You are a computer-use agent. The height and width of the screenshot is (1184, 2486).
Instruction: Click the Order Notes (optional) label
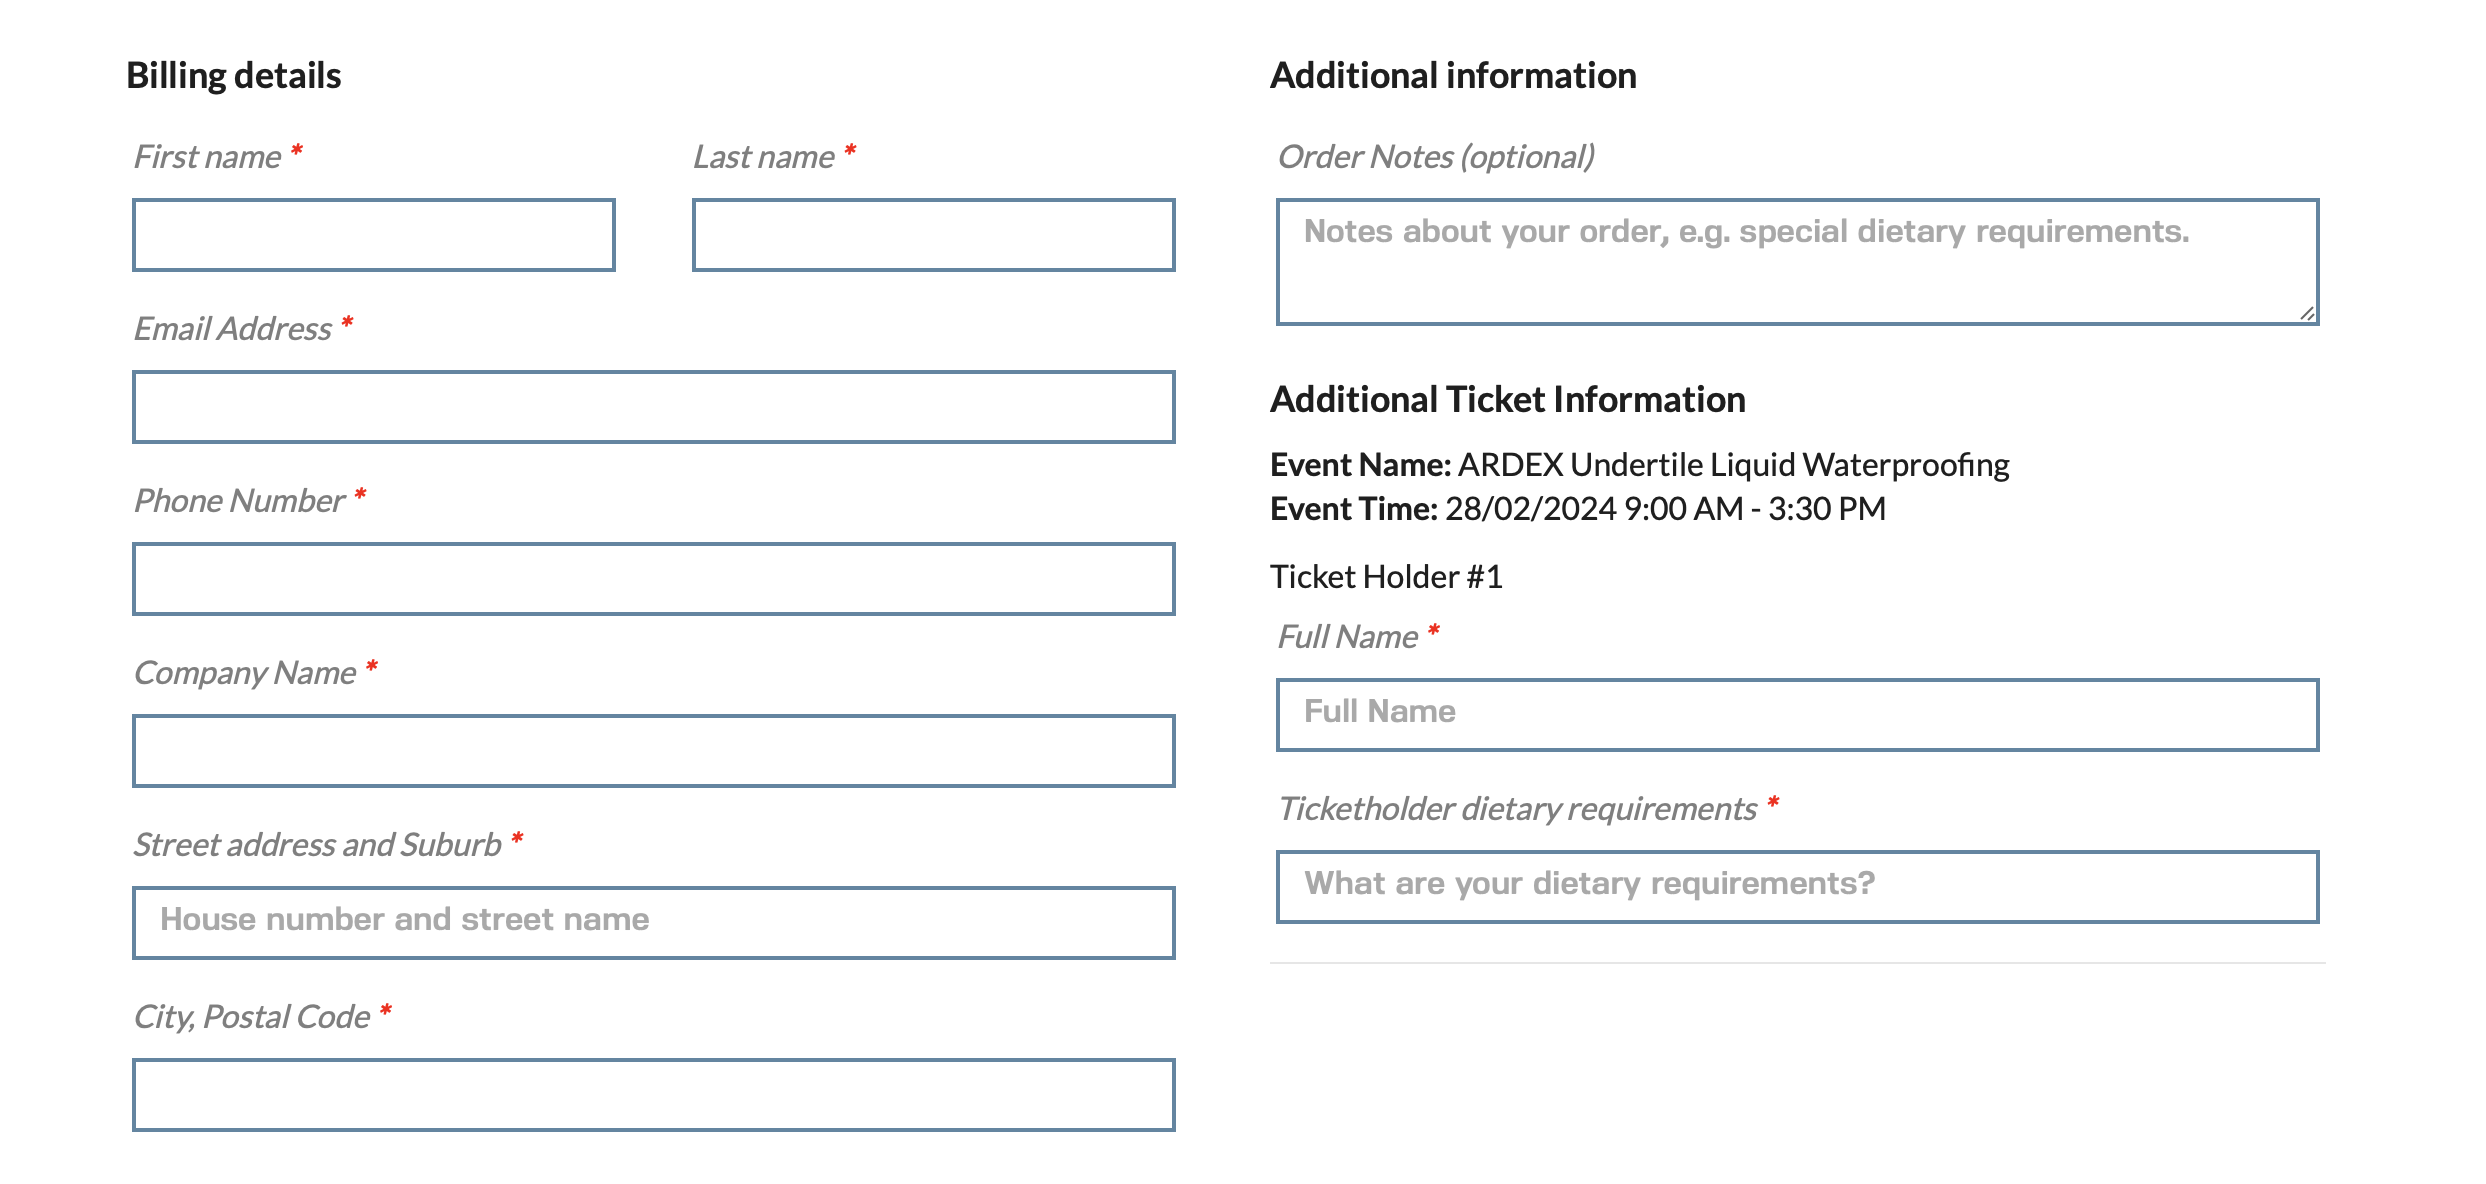coord(1436,157)
